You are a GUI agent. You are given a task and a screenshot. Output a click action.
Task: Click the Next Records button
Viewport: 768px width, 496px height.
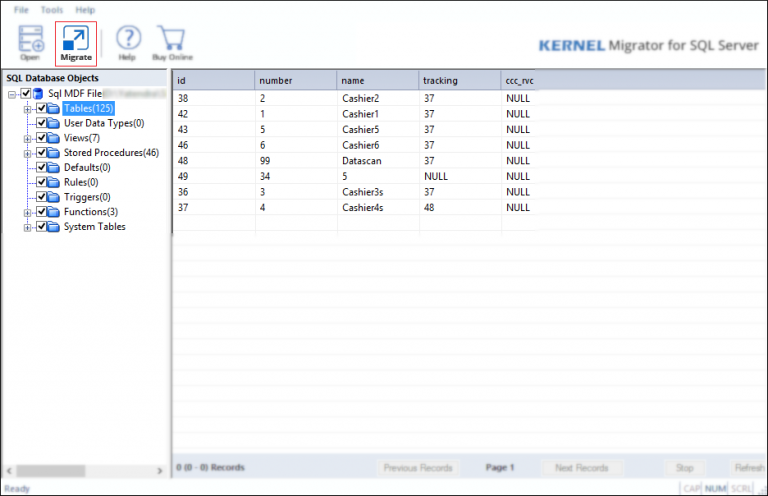(581, 468)
